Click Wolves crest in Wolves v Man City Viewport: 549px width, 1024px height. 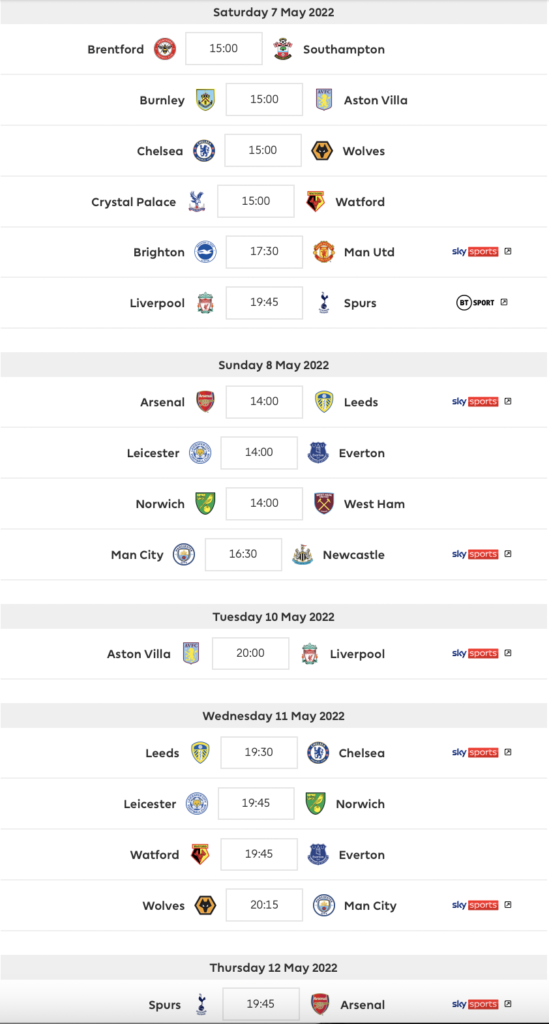pos(206,906)
